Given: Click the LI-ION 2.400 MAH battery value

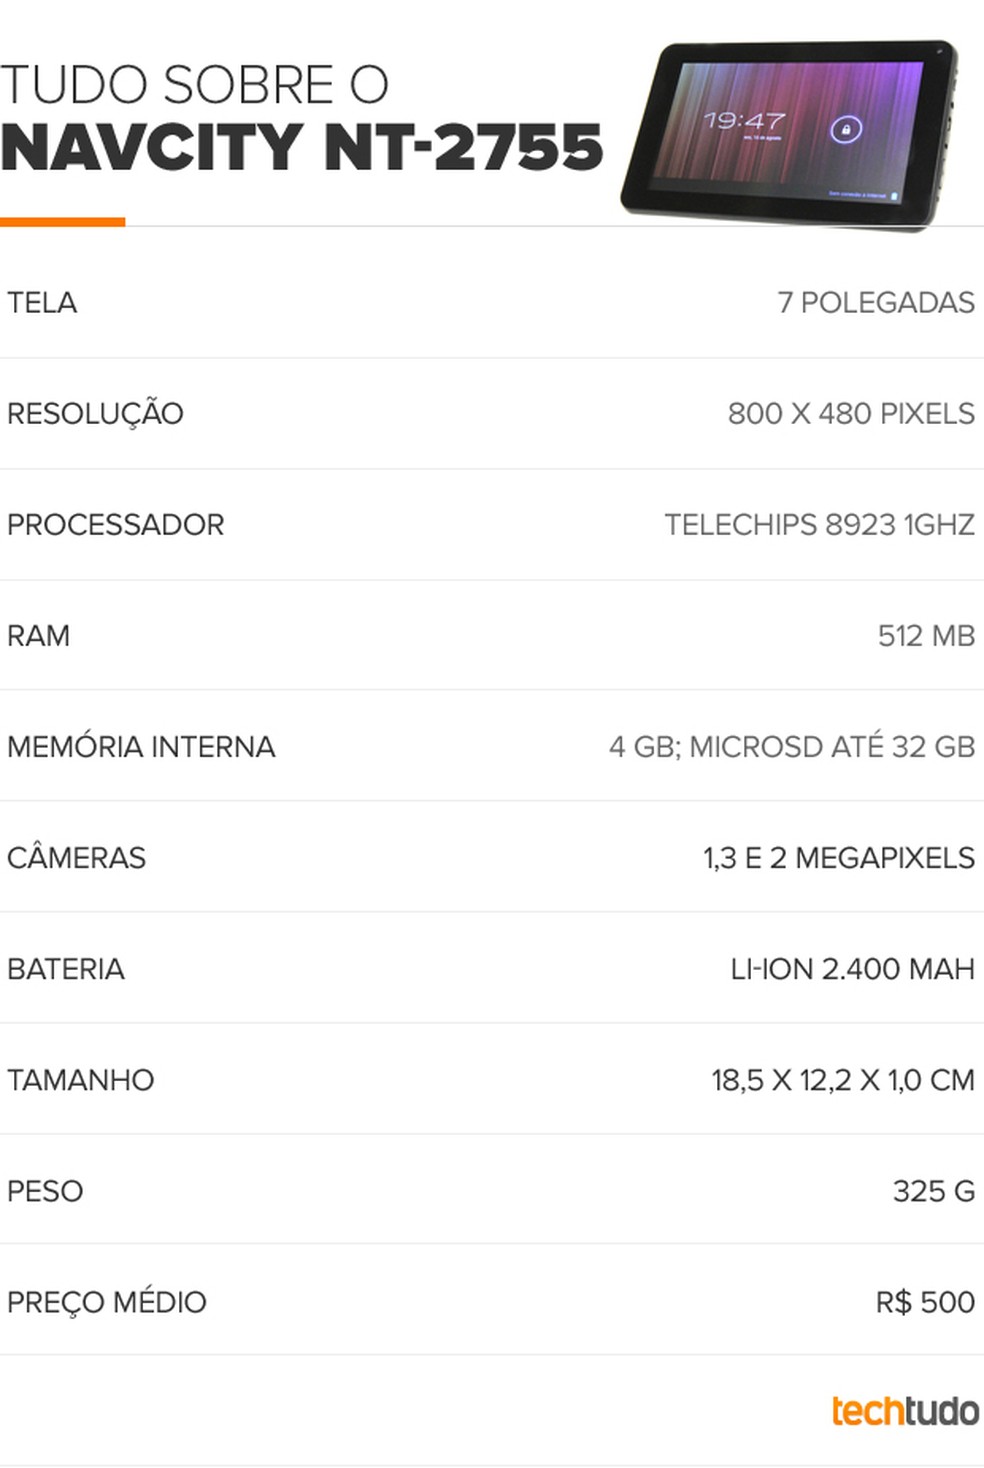Looking at the screenshot, I should 852,969.
